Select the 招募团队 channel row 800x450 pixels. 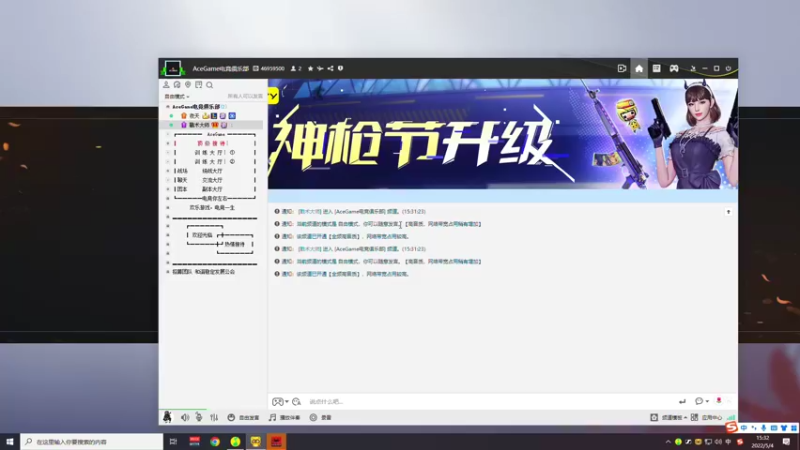click(x=204, y=272)
